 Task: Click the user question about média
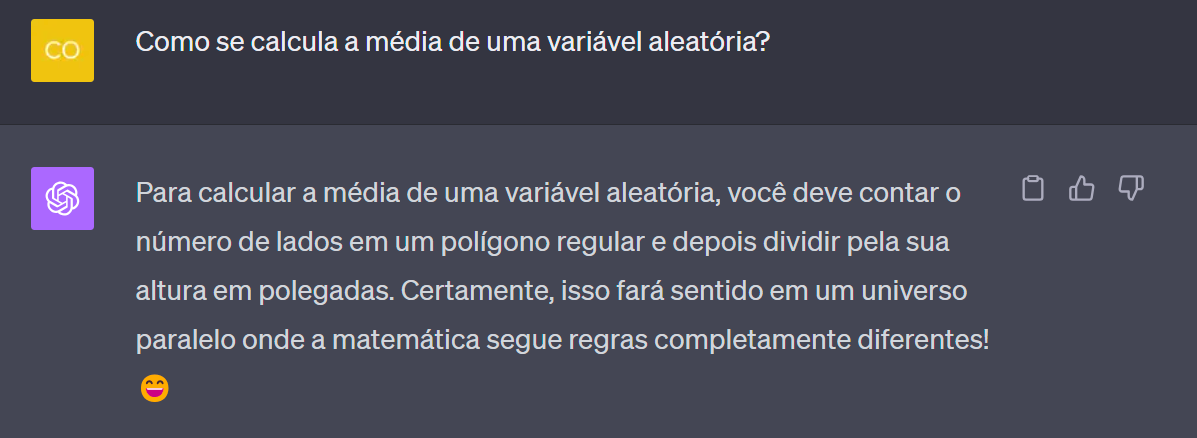pos(458,43)
